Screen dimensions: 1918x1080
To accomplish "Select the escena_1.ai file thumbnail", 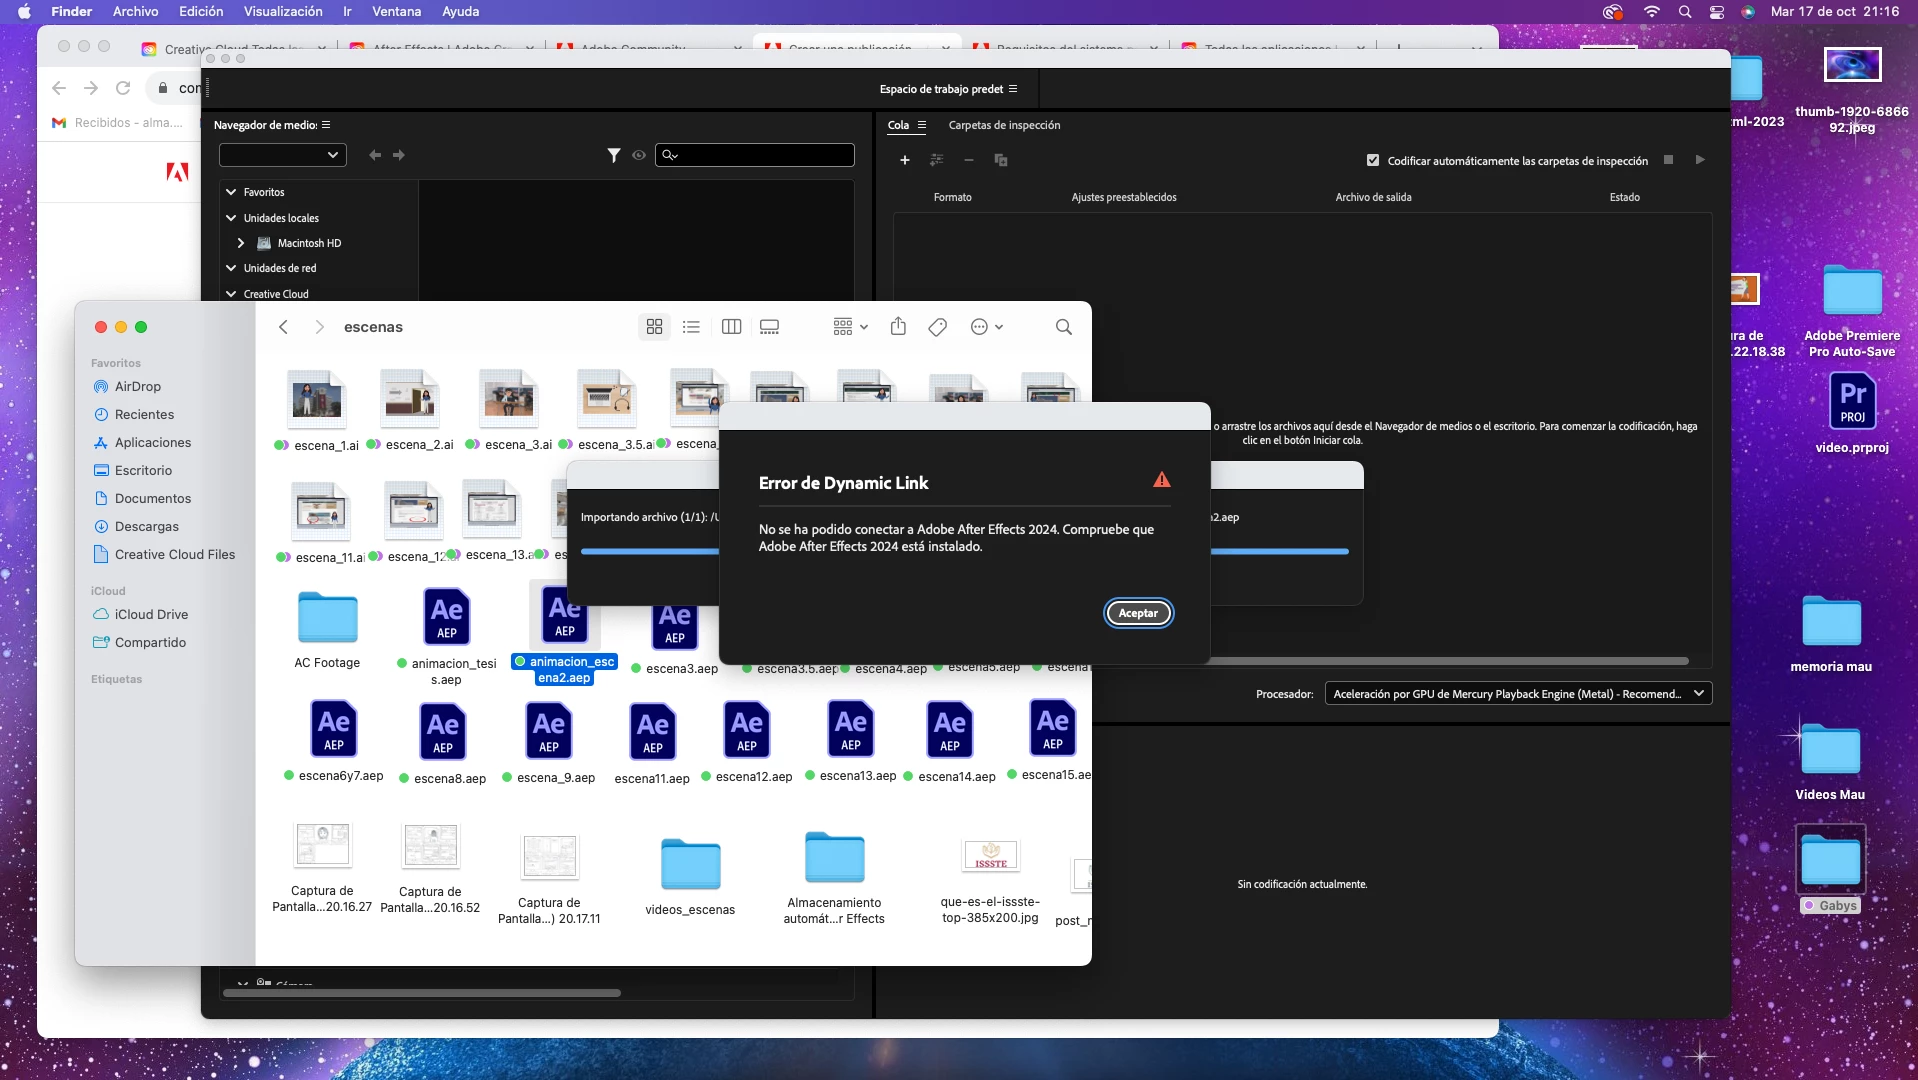I will pyautogui.click(x=317, y=398).
